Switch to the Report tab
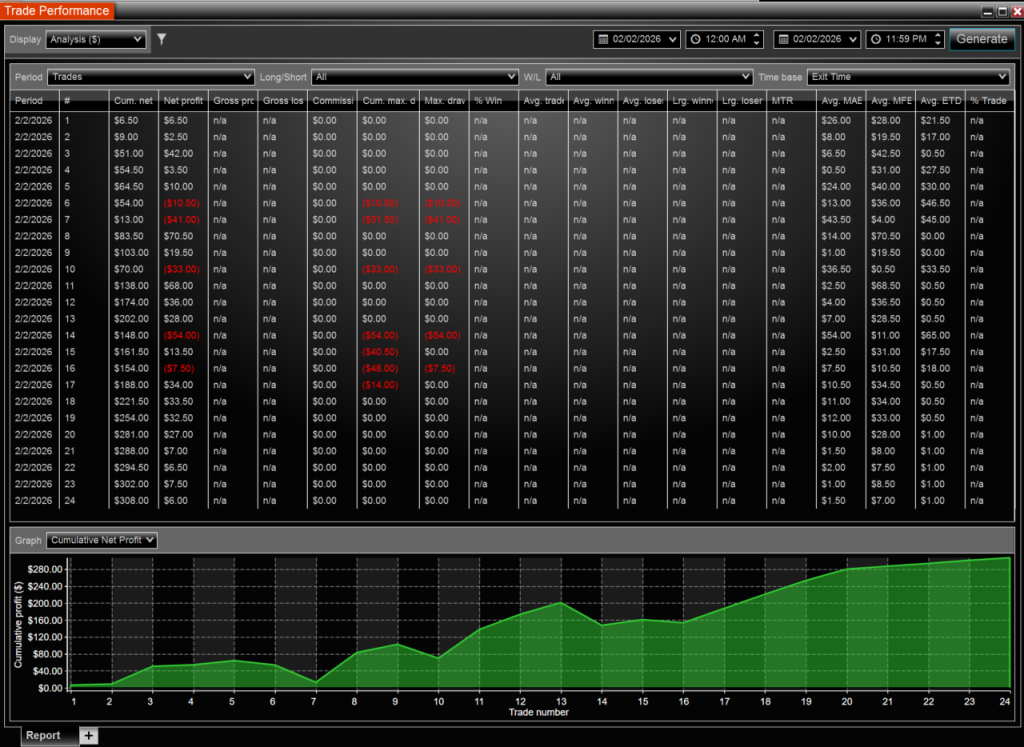 click(x=43, y=735)
